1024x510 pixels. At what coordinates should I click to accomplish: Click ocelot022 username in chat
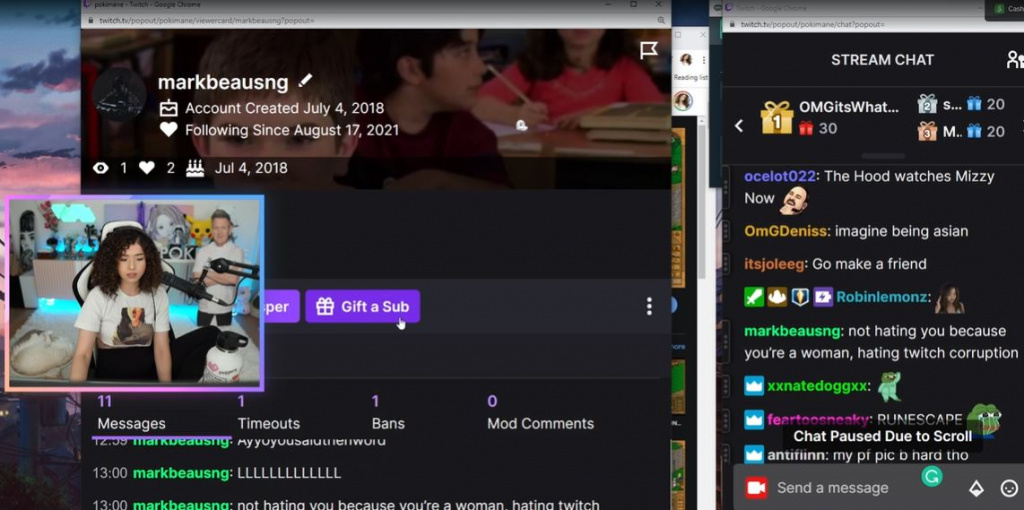[x=780, y=176]
